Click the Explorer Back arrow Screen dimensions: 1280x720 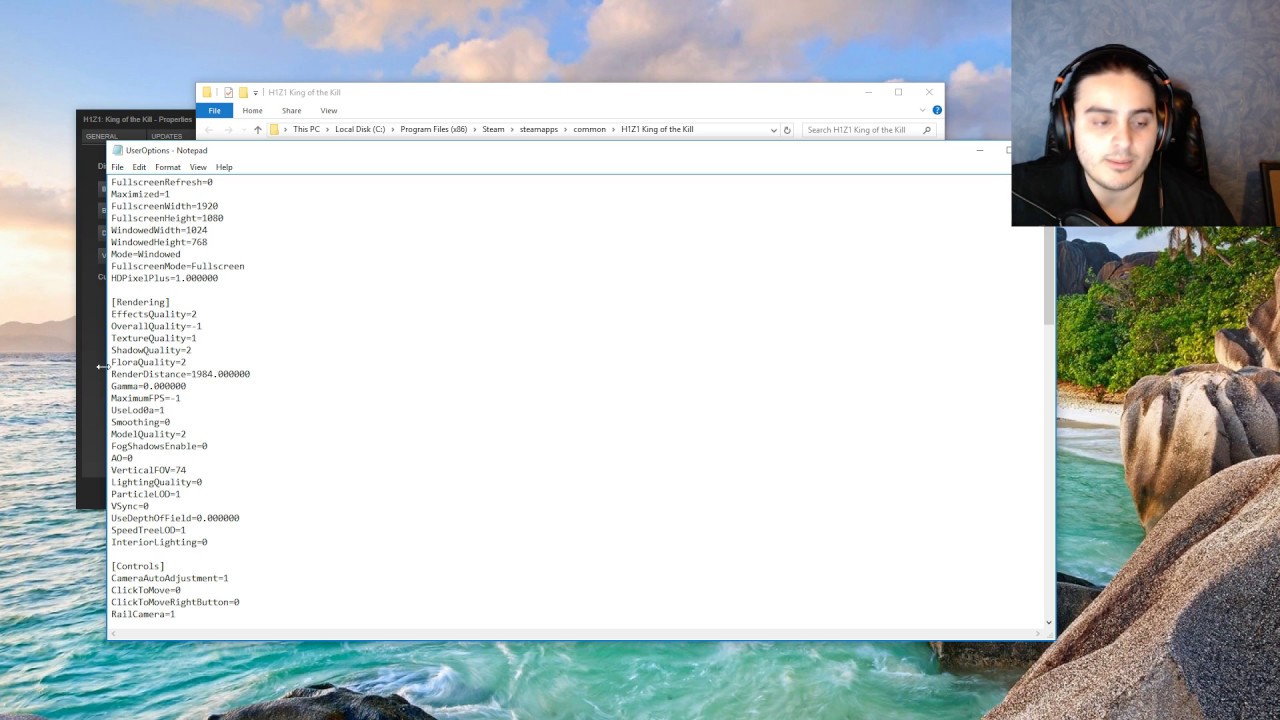[209, 130]
